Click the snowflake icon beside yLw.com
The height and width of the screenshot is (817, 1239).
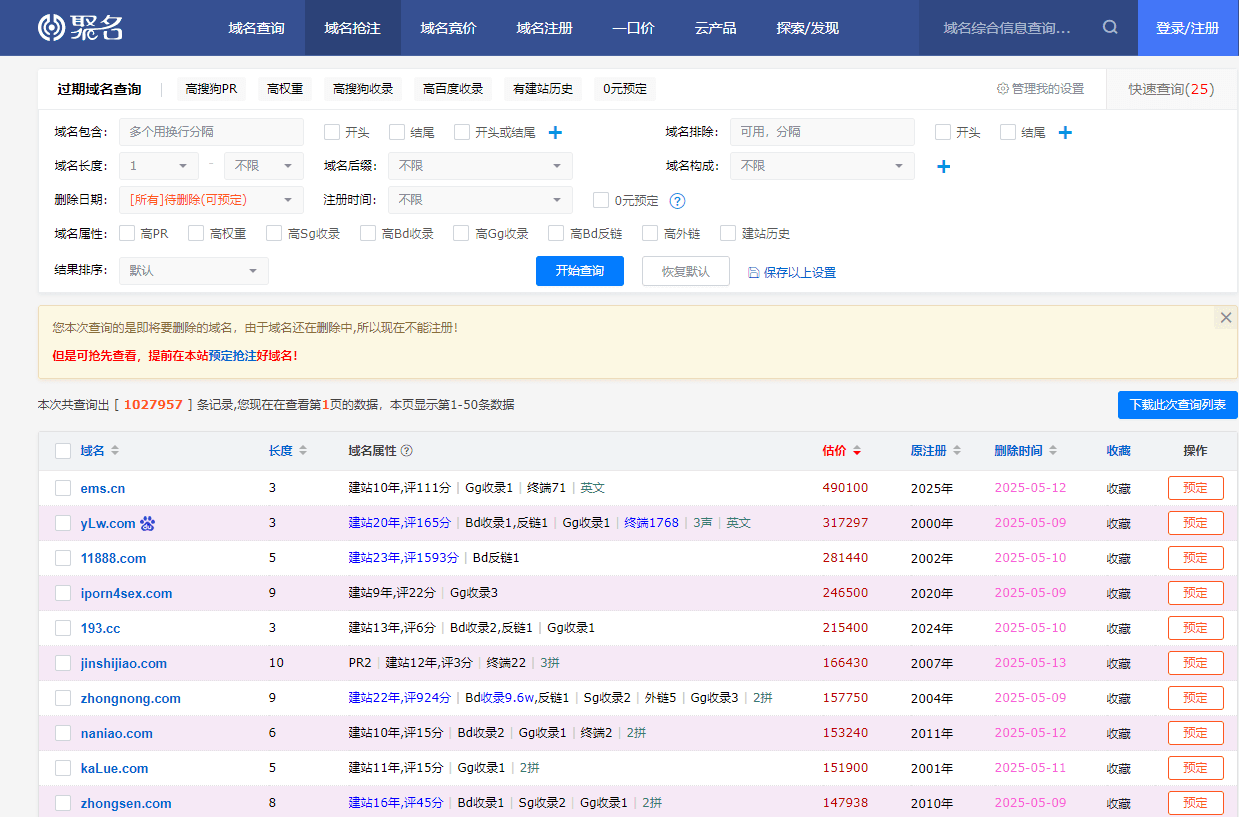click(x=147, y=522)
